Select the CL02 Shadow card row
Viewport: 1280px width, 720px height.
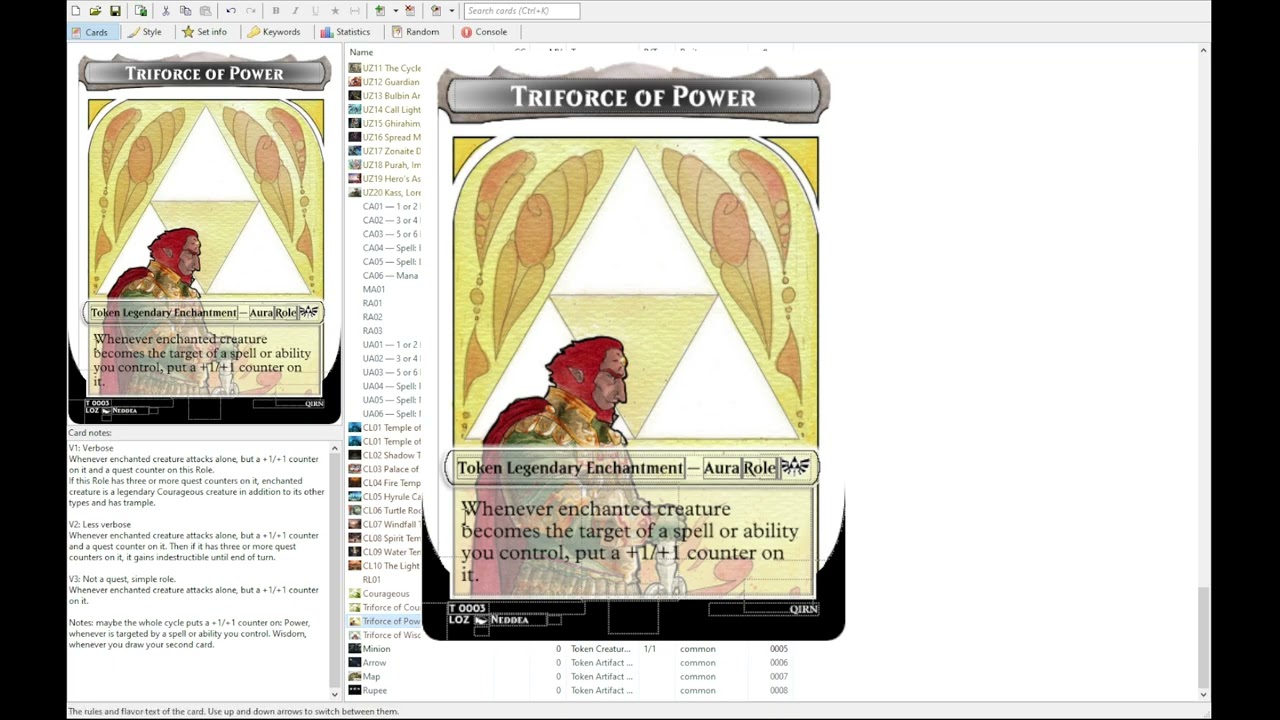coord(385,455)
